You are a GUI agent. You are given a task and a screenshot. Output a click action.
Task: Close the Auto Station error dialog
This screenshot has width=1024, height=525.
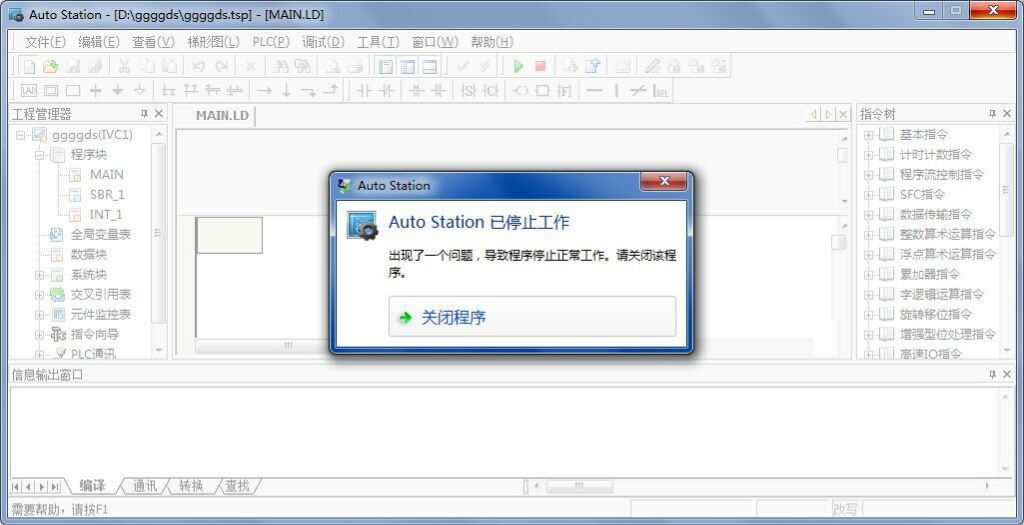[x=664, y=182]
